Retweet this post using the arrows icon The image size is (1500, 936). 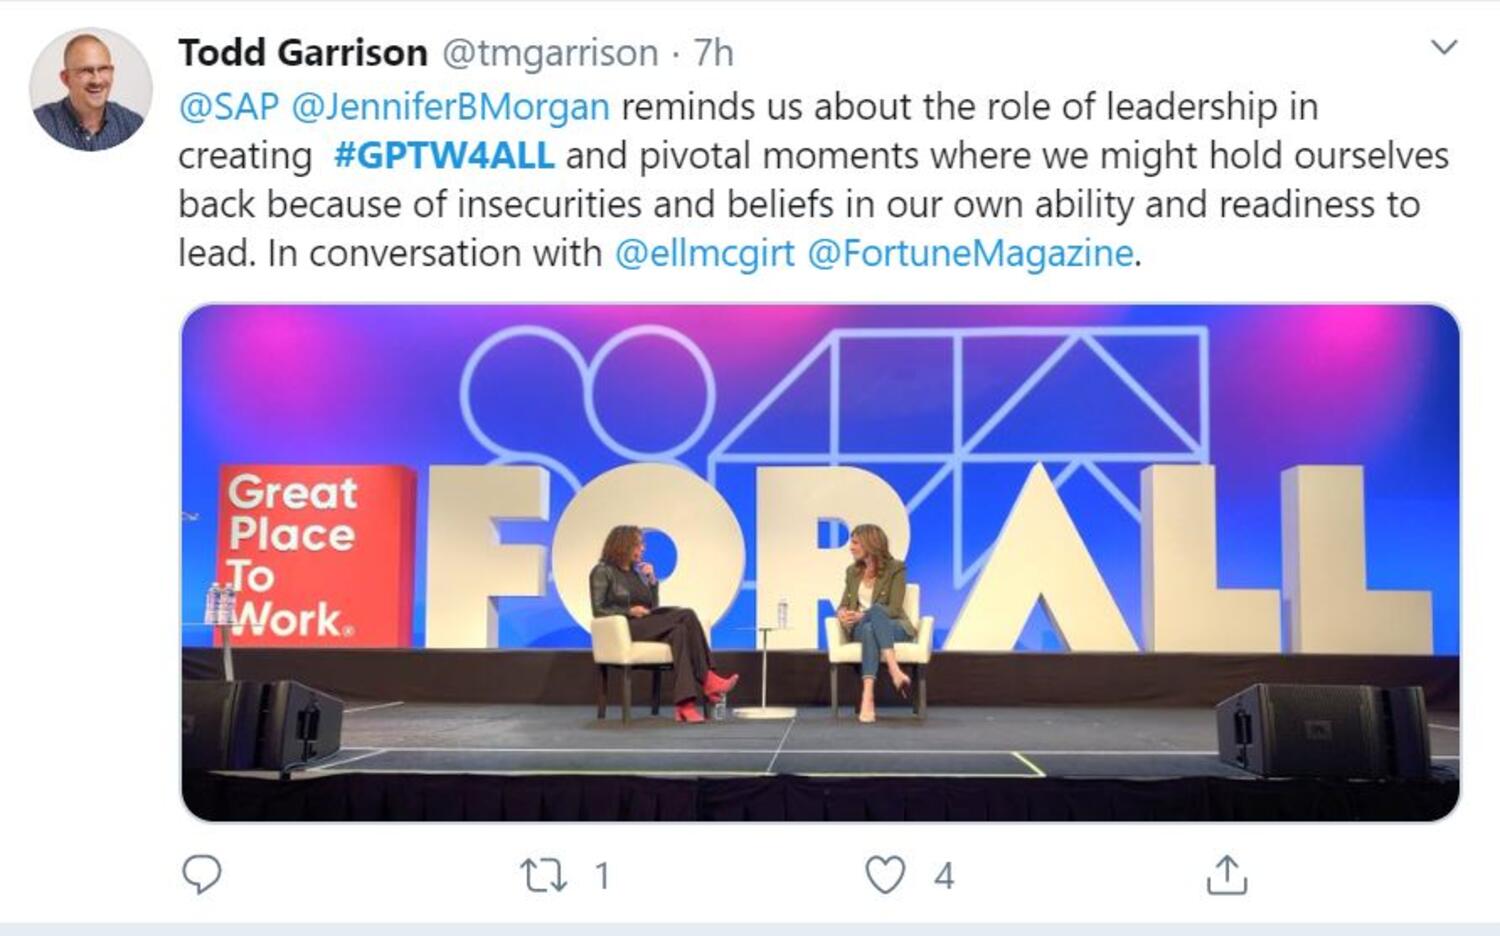point(544,876)
